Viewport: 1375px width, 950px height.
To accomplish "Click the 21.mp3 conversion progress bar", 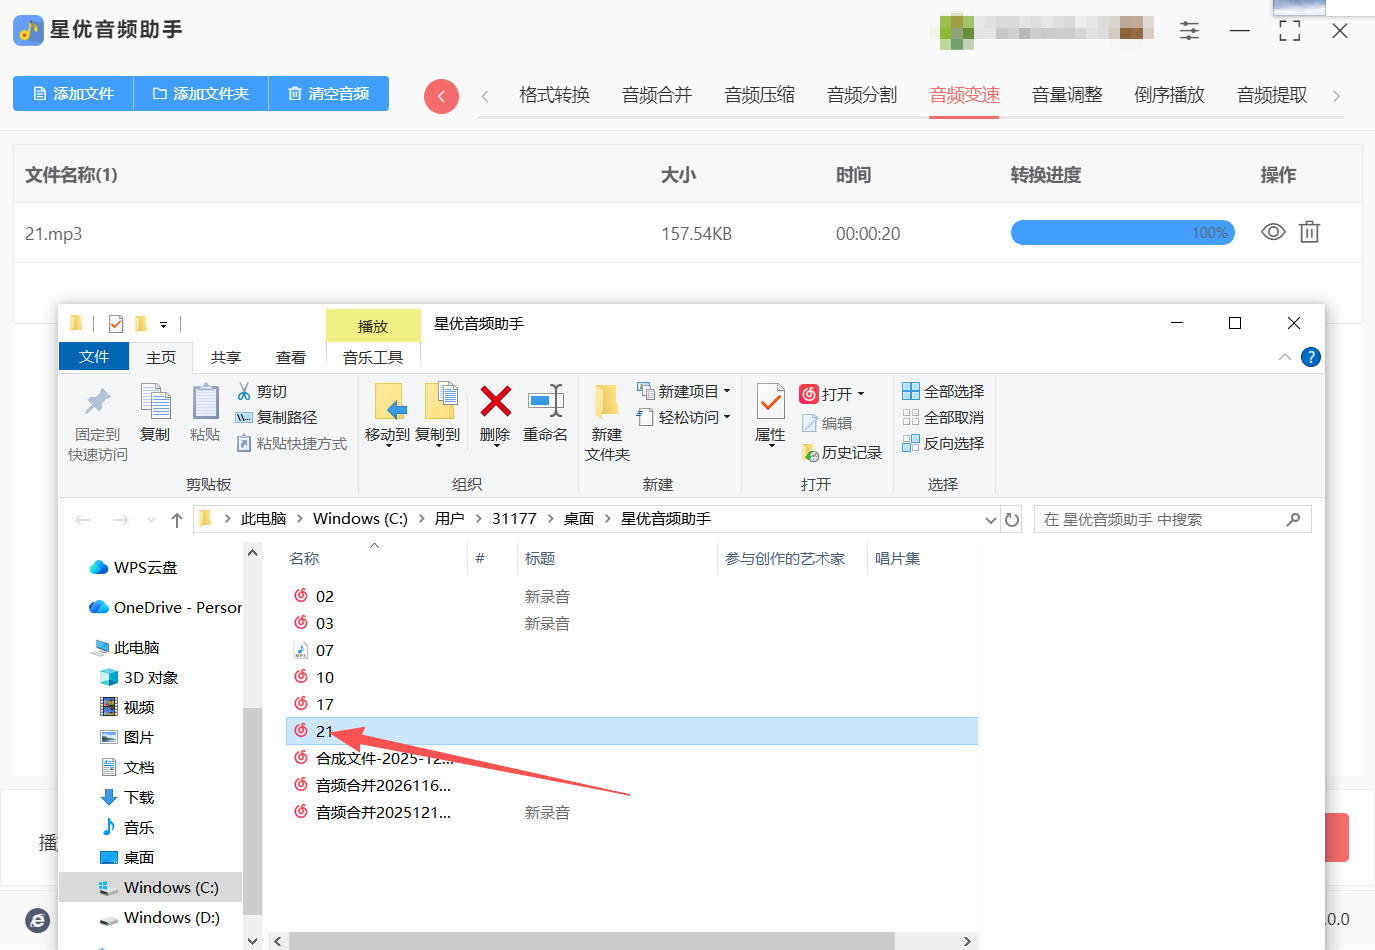I will (1123, 233).
